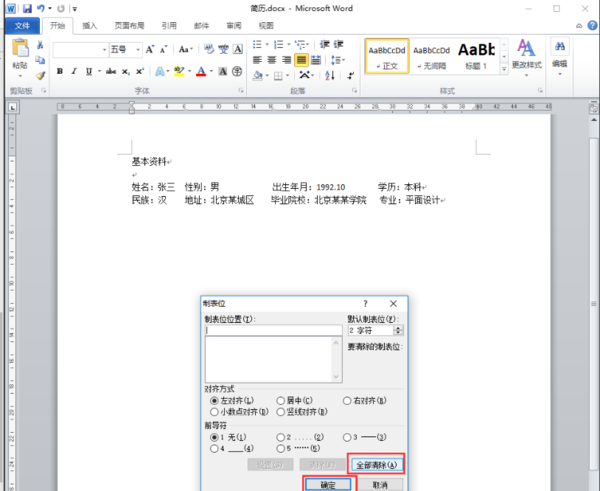Apply subscript formatting
The height and width of the screenshot is (491, 600).
(x=125, y=71)
